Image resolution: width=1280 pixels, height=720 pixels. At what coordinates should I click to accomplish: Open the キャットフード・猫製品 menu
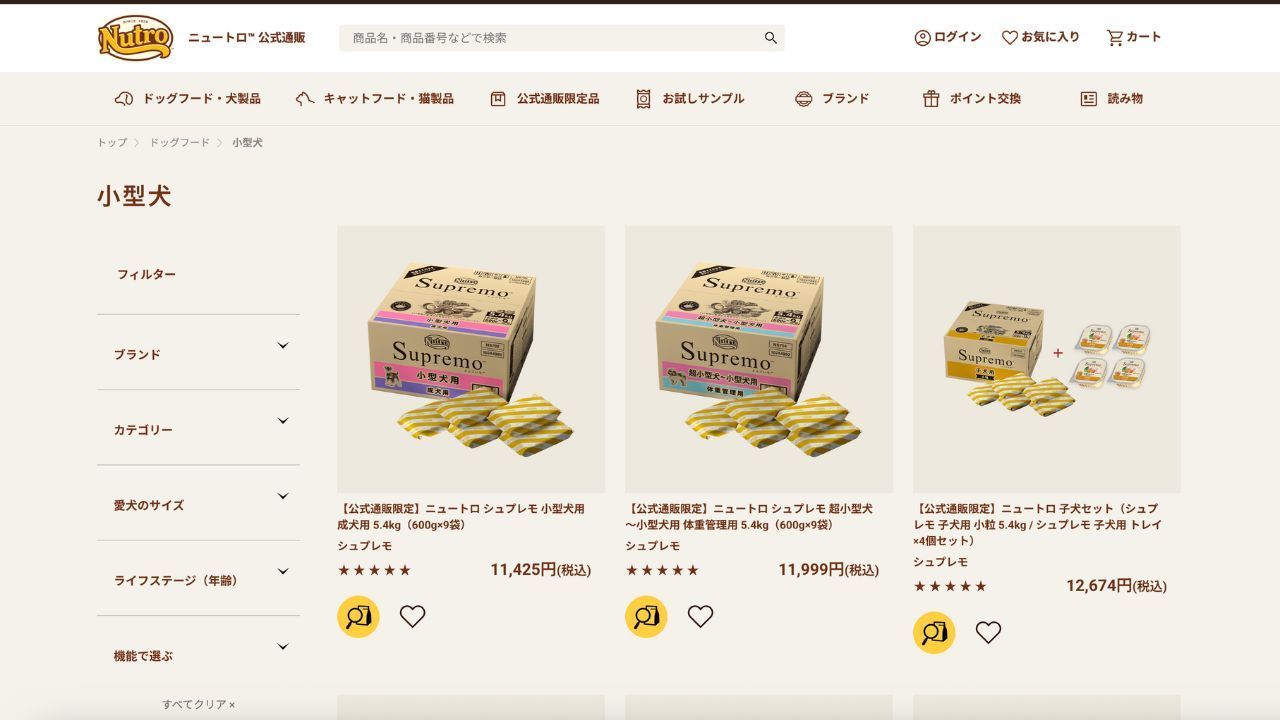pos(375,99)
